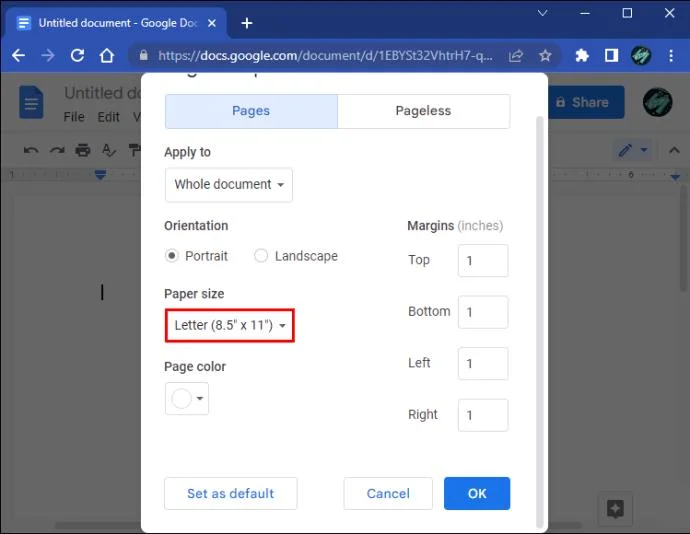The width and height of the screenshot is (690, 534).
Task: Open the Edit menu
Action: pyautogui.click(x=108, y=117)
